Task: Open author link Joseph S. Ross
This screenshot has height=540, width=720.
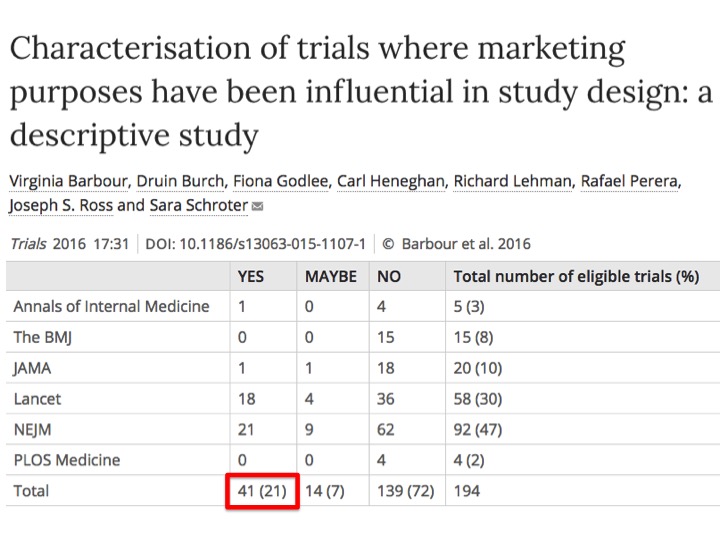Action: [x=61, y=205]
